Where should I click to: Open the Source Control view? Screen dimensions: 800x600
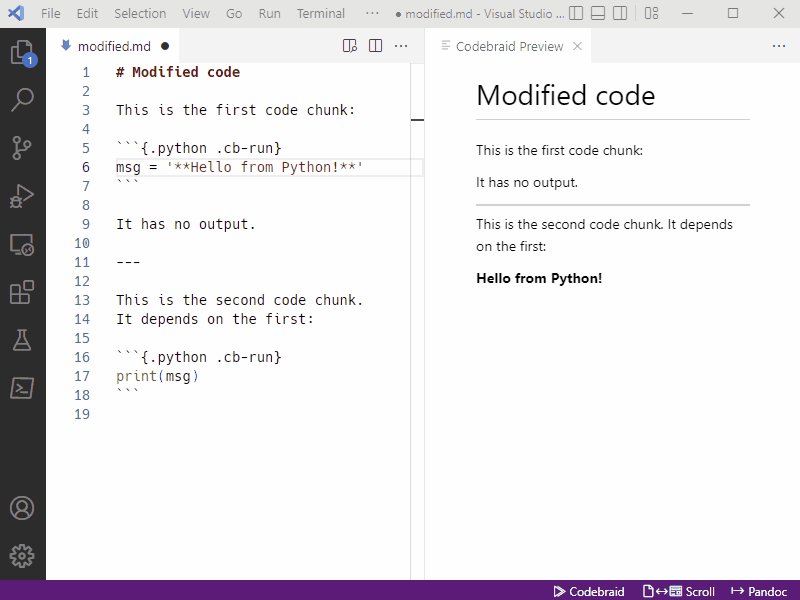pos(22,148)
